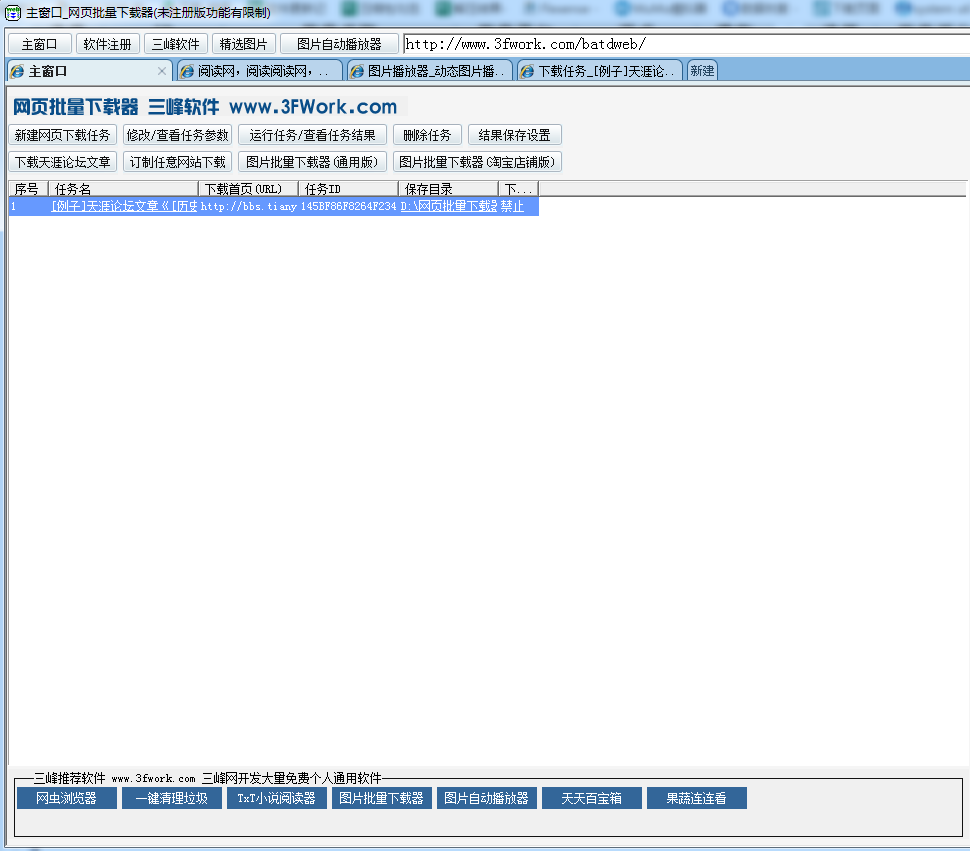Close the 主窗口 tab

161,71
